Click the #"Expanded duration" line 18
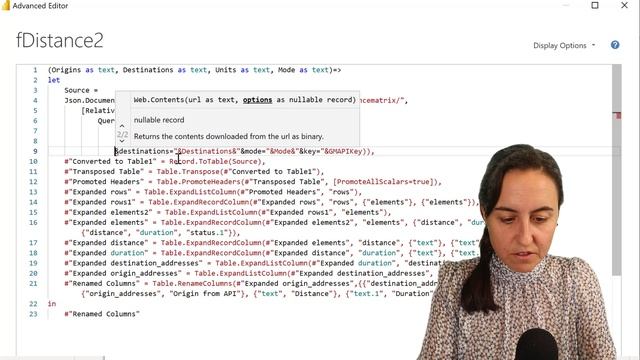Screen dimensions: 640x360 (272, 253)
